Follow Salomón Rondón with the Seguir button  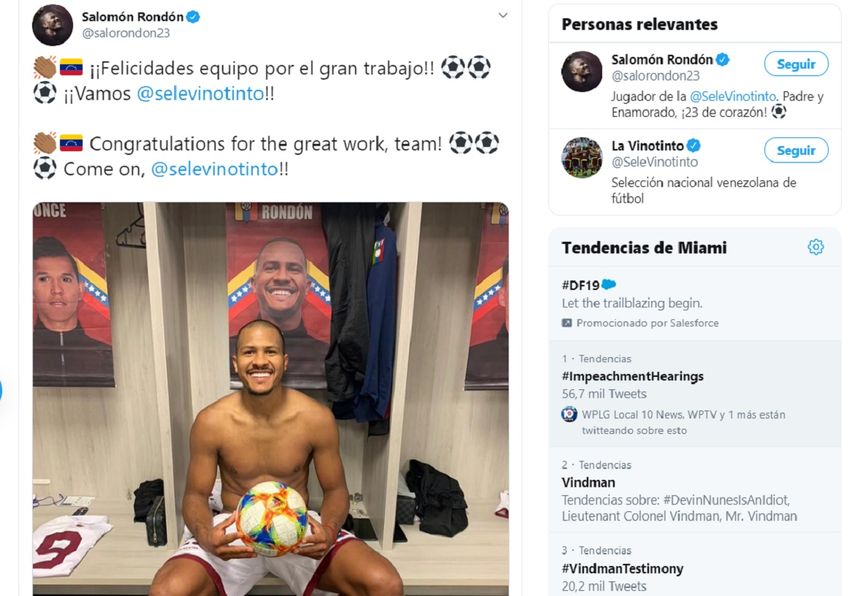click(x=796, y=63)
